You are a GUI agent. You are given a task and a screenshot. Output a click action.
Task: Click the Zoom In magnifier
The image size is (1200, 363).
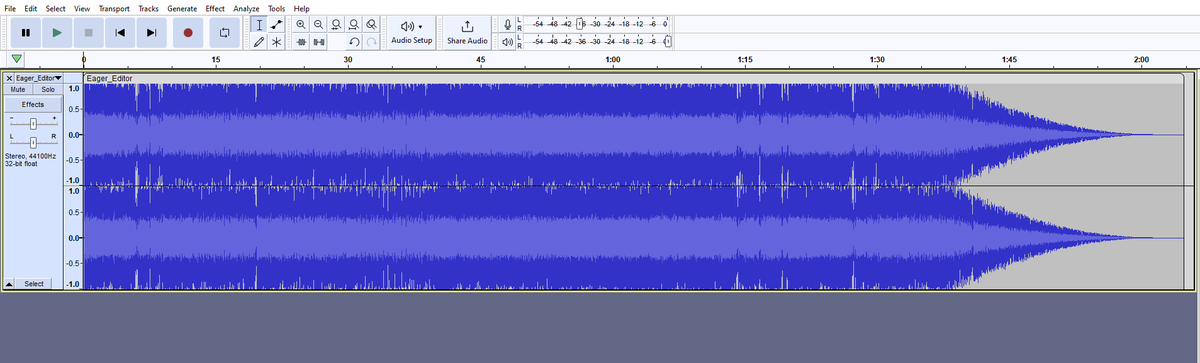[x=301, y=24]
